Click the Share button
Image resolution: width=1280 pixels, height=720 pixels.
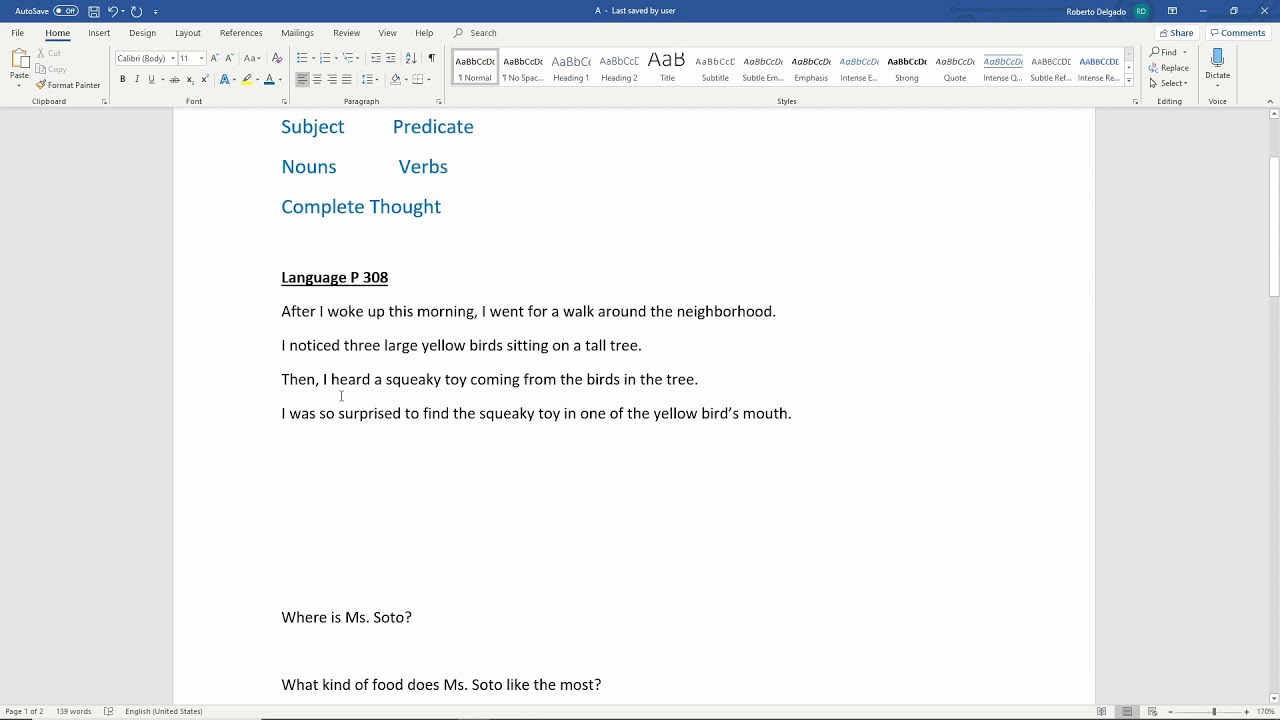(x=1177, y=33)
